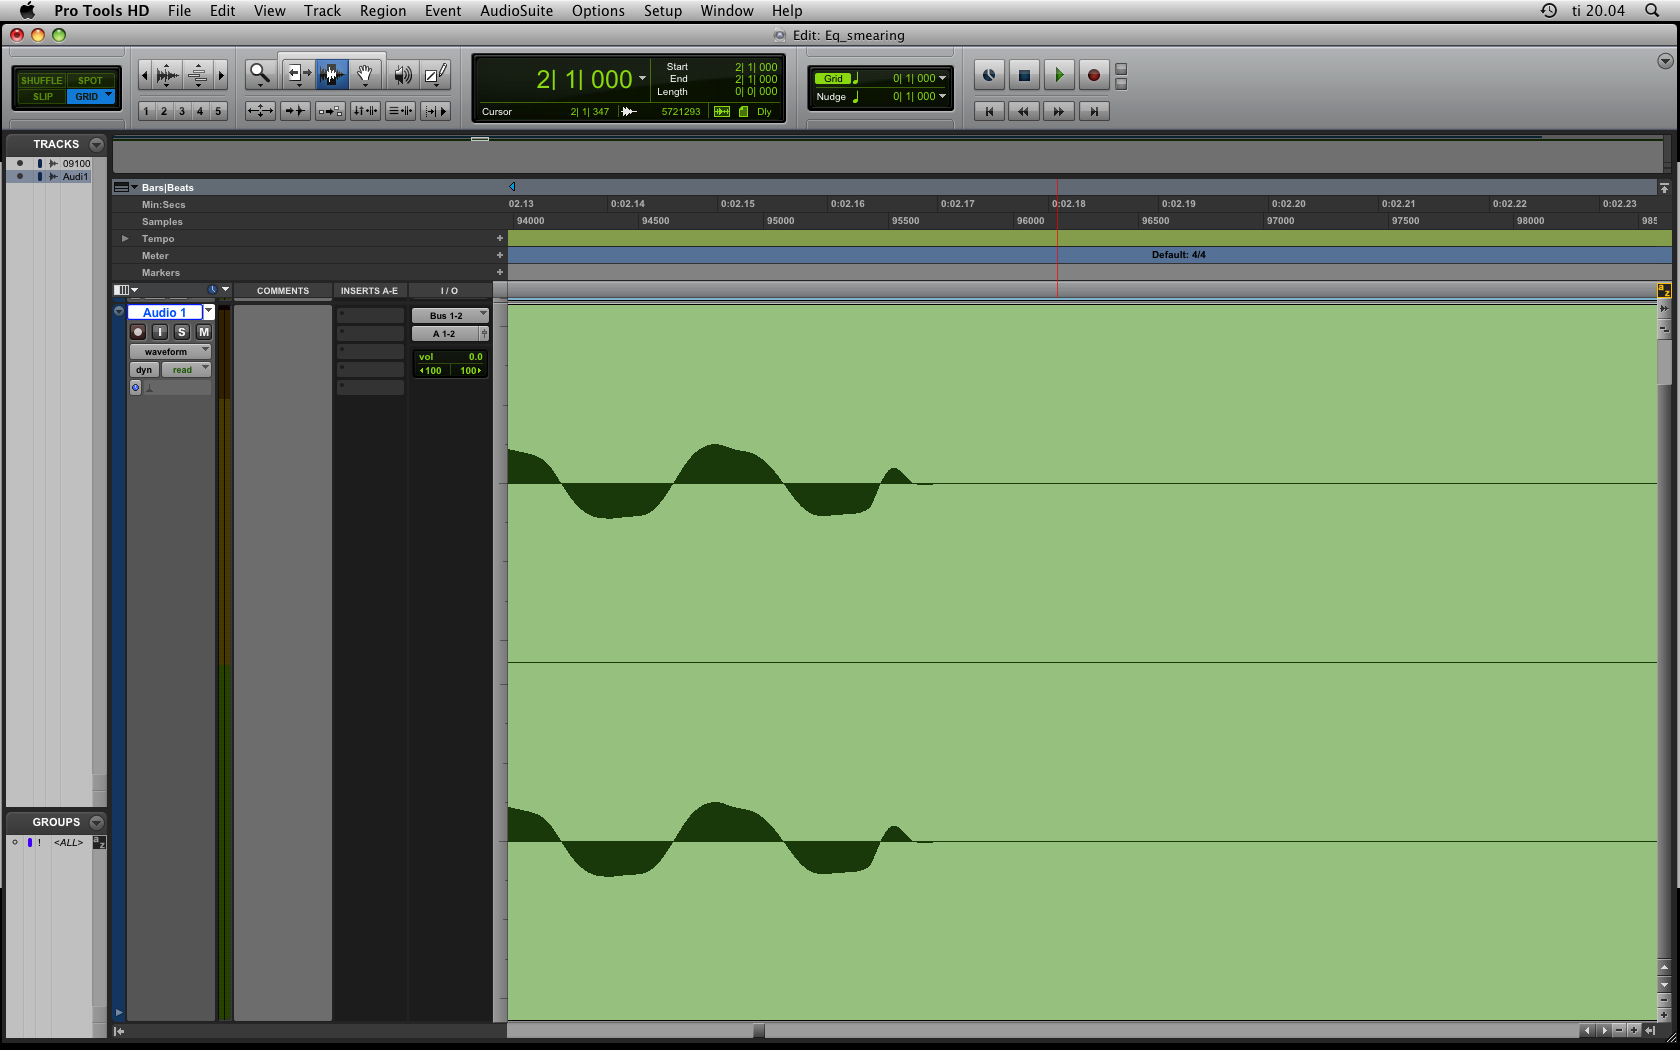
Task: Select the Zoomer tool
Action: [x=260, y=74]
